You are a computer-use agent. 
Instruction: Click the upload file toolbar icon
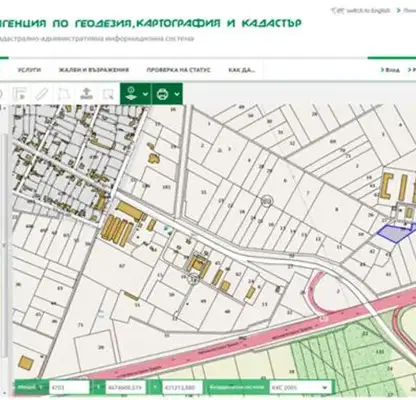click(86, 94)
